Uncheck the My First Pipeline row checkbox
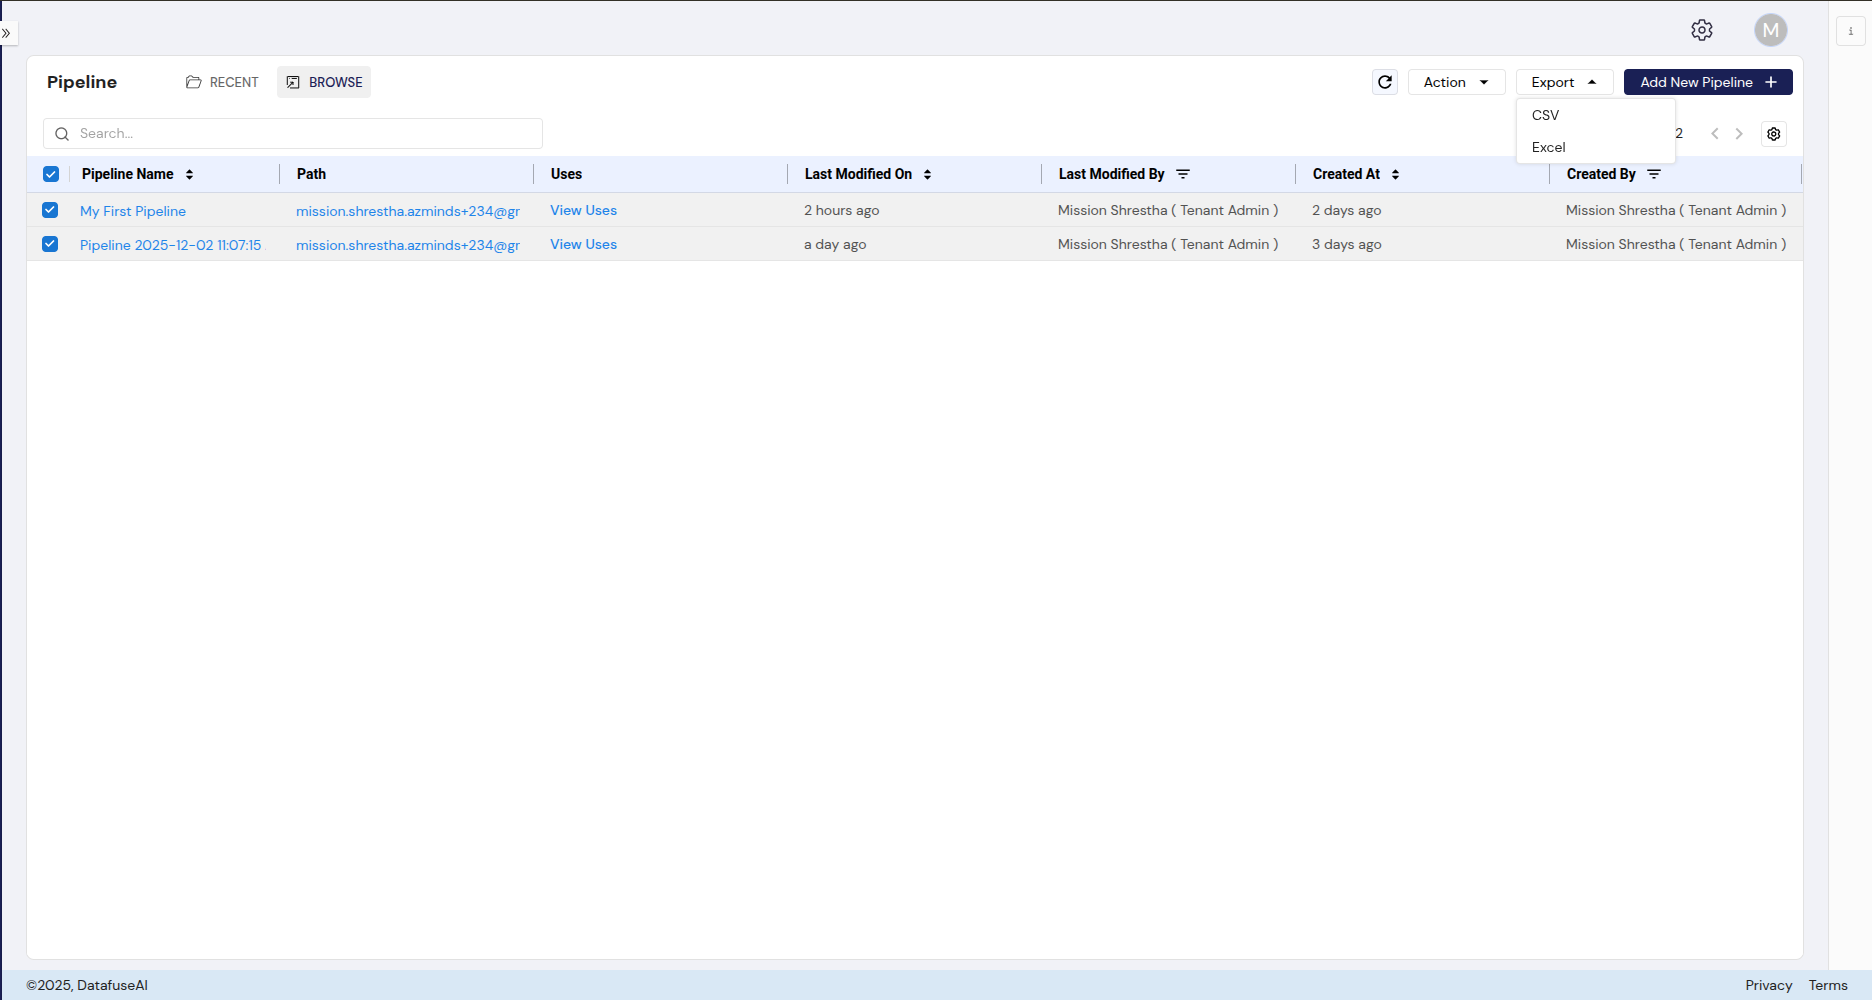1872x1000 pixels. tap(50, 210)
